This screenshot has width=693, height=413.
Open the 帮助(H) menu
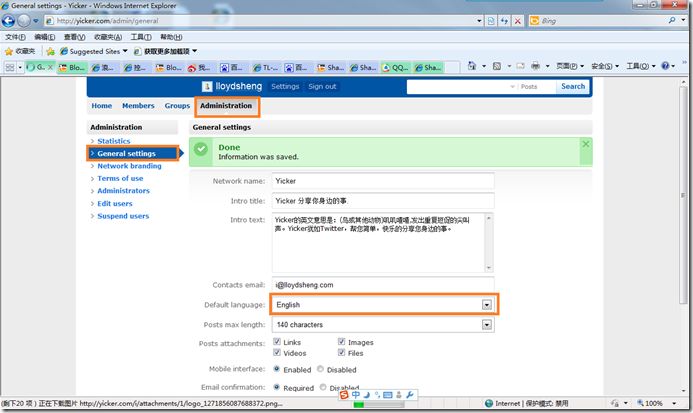(171, 37)
